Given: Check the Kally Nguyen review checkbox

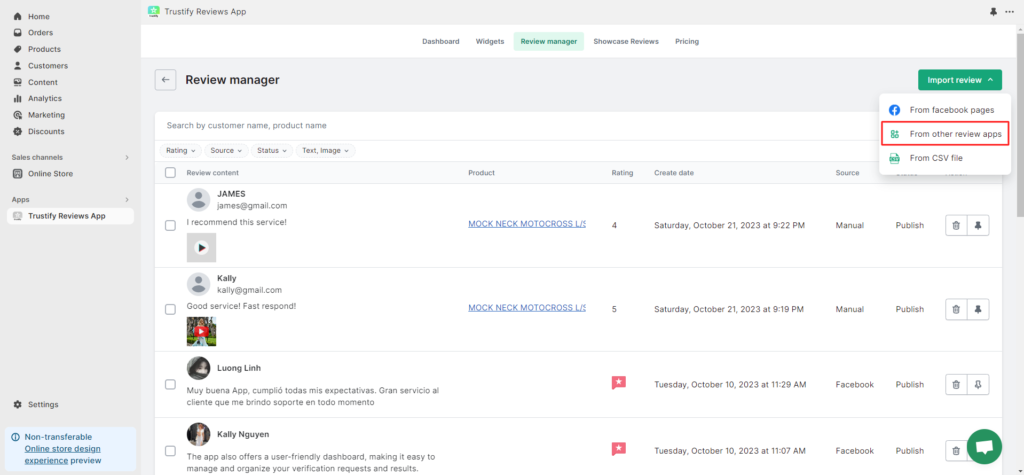Looking at the screenshot, I should 170,450.
